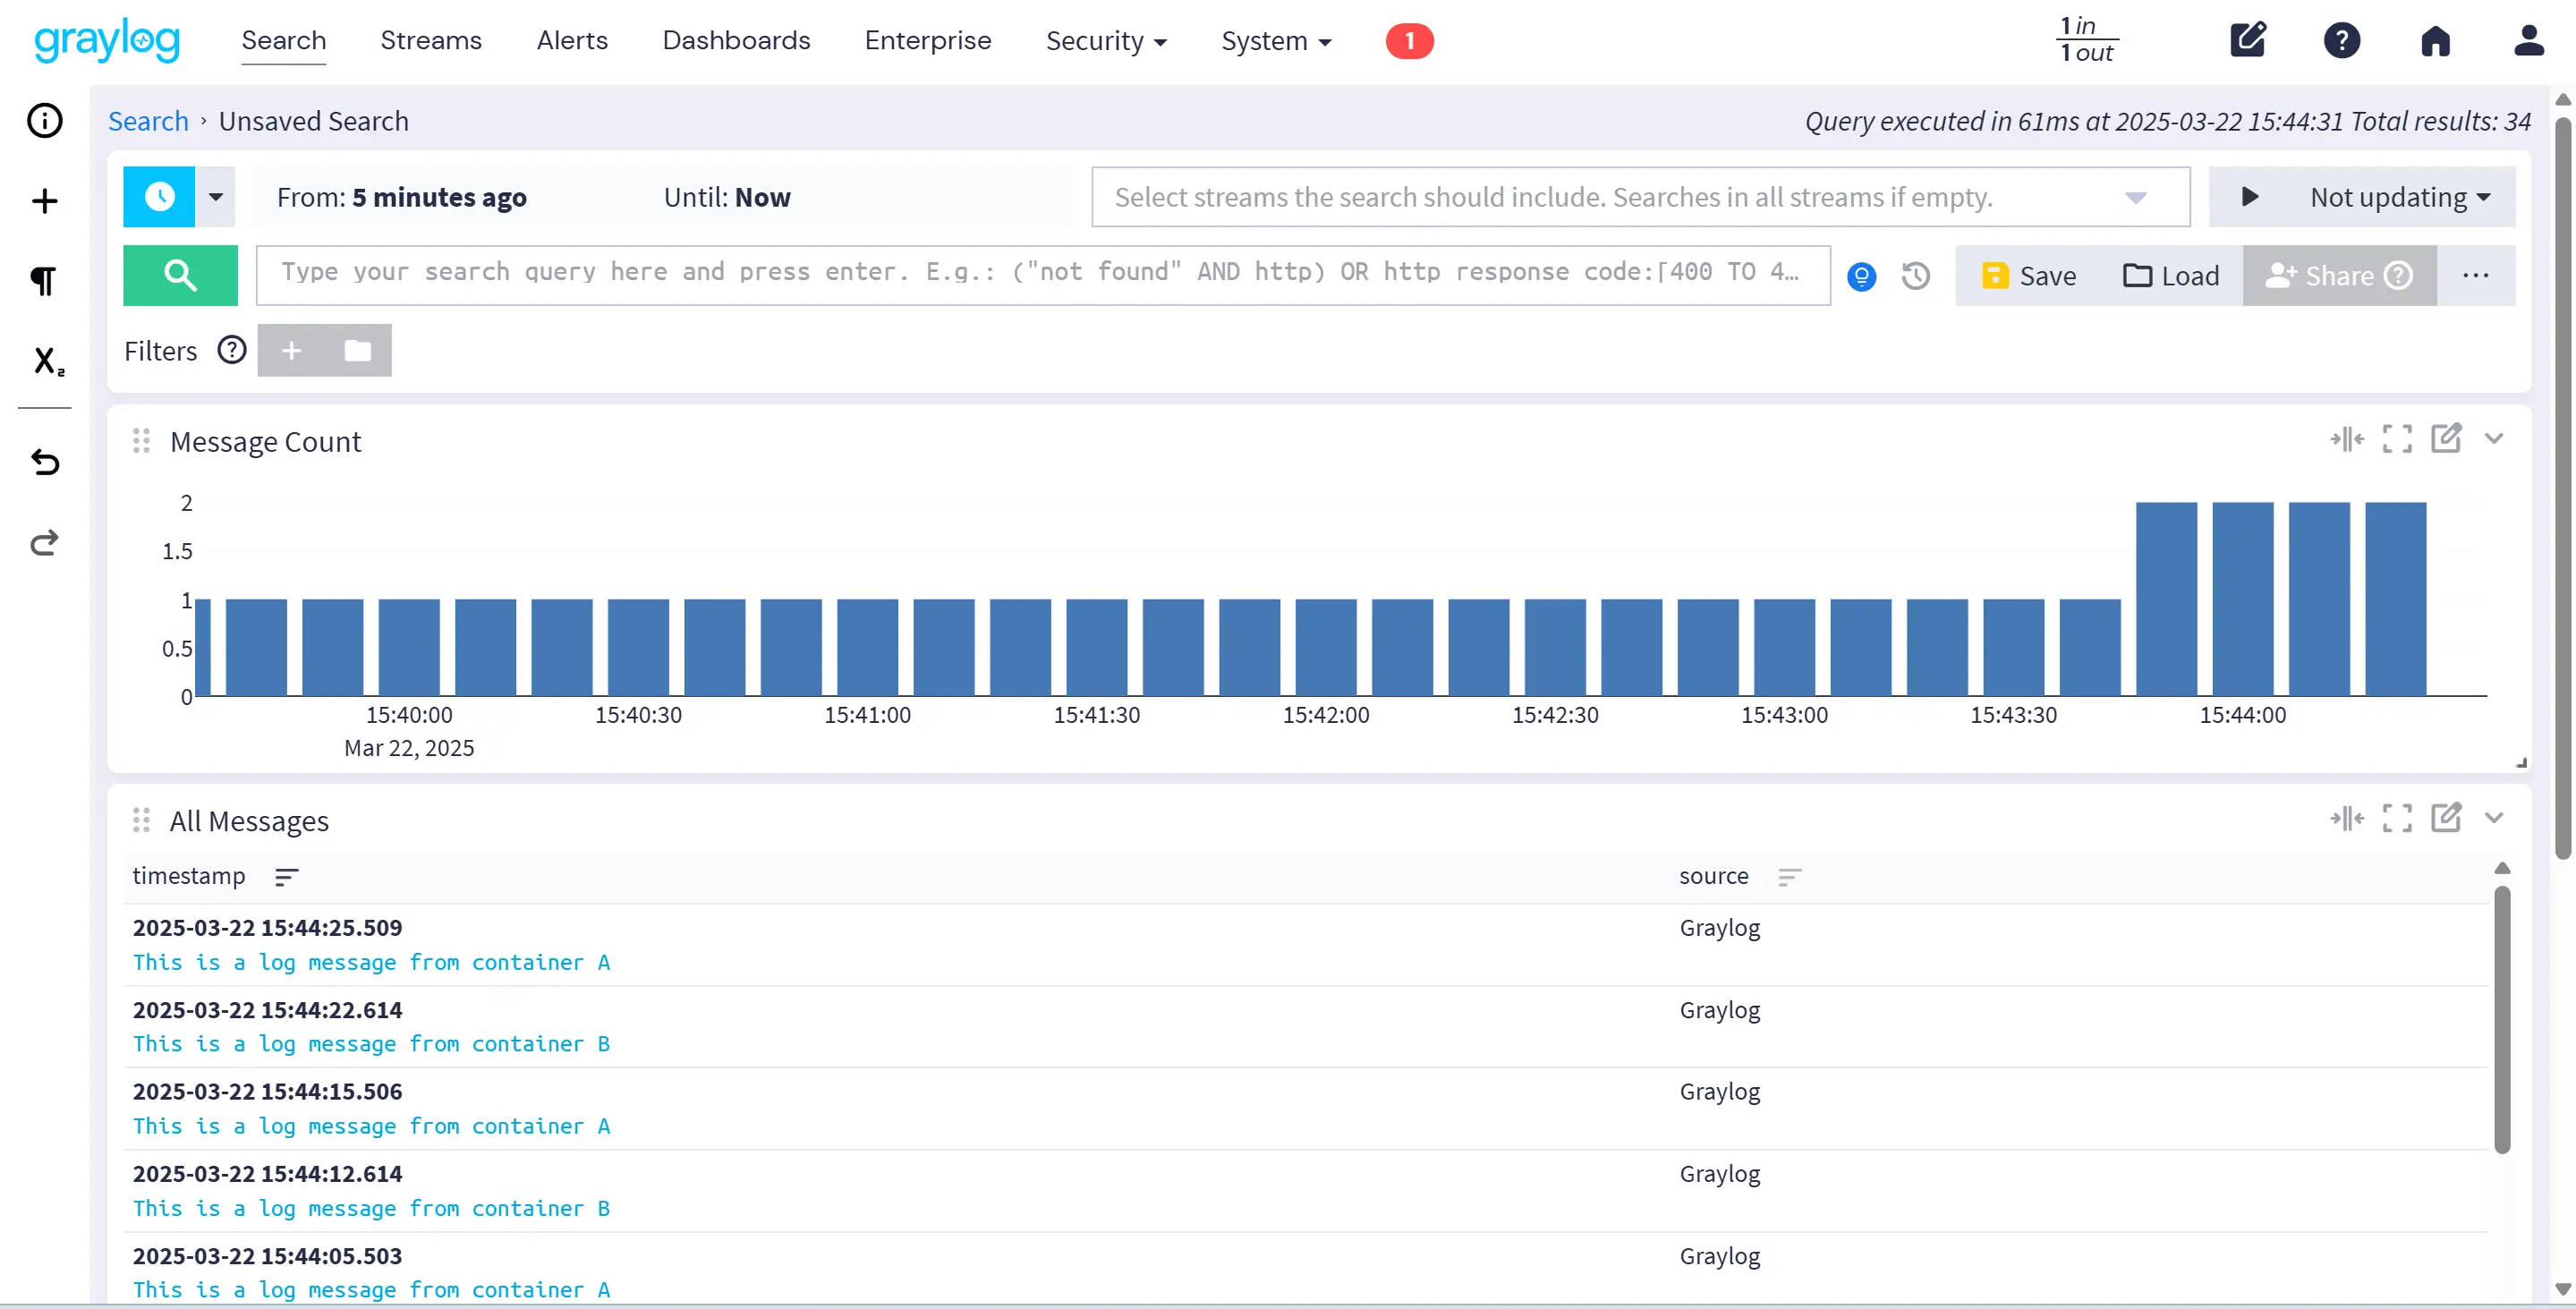This screenshot has height=1309, width=2576.
Task: Open the Search nav tab
Action: pyautogui.click(x=284, y=41)
